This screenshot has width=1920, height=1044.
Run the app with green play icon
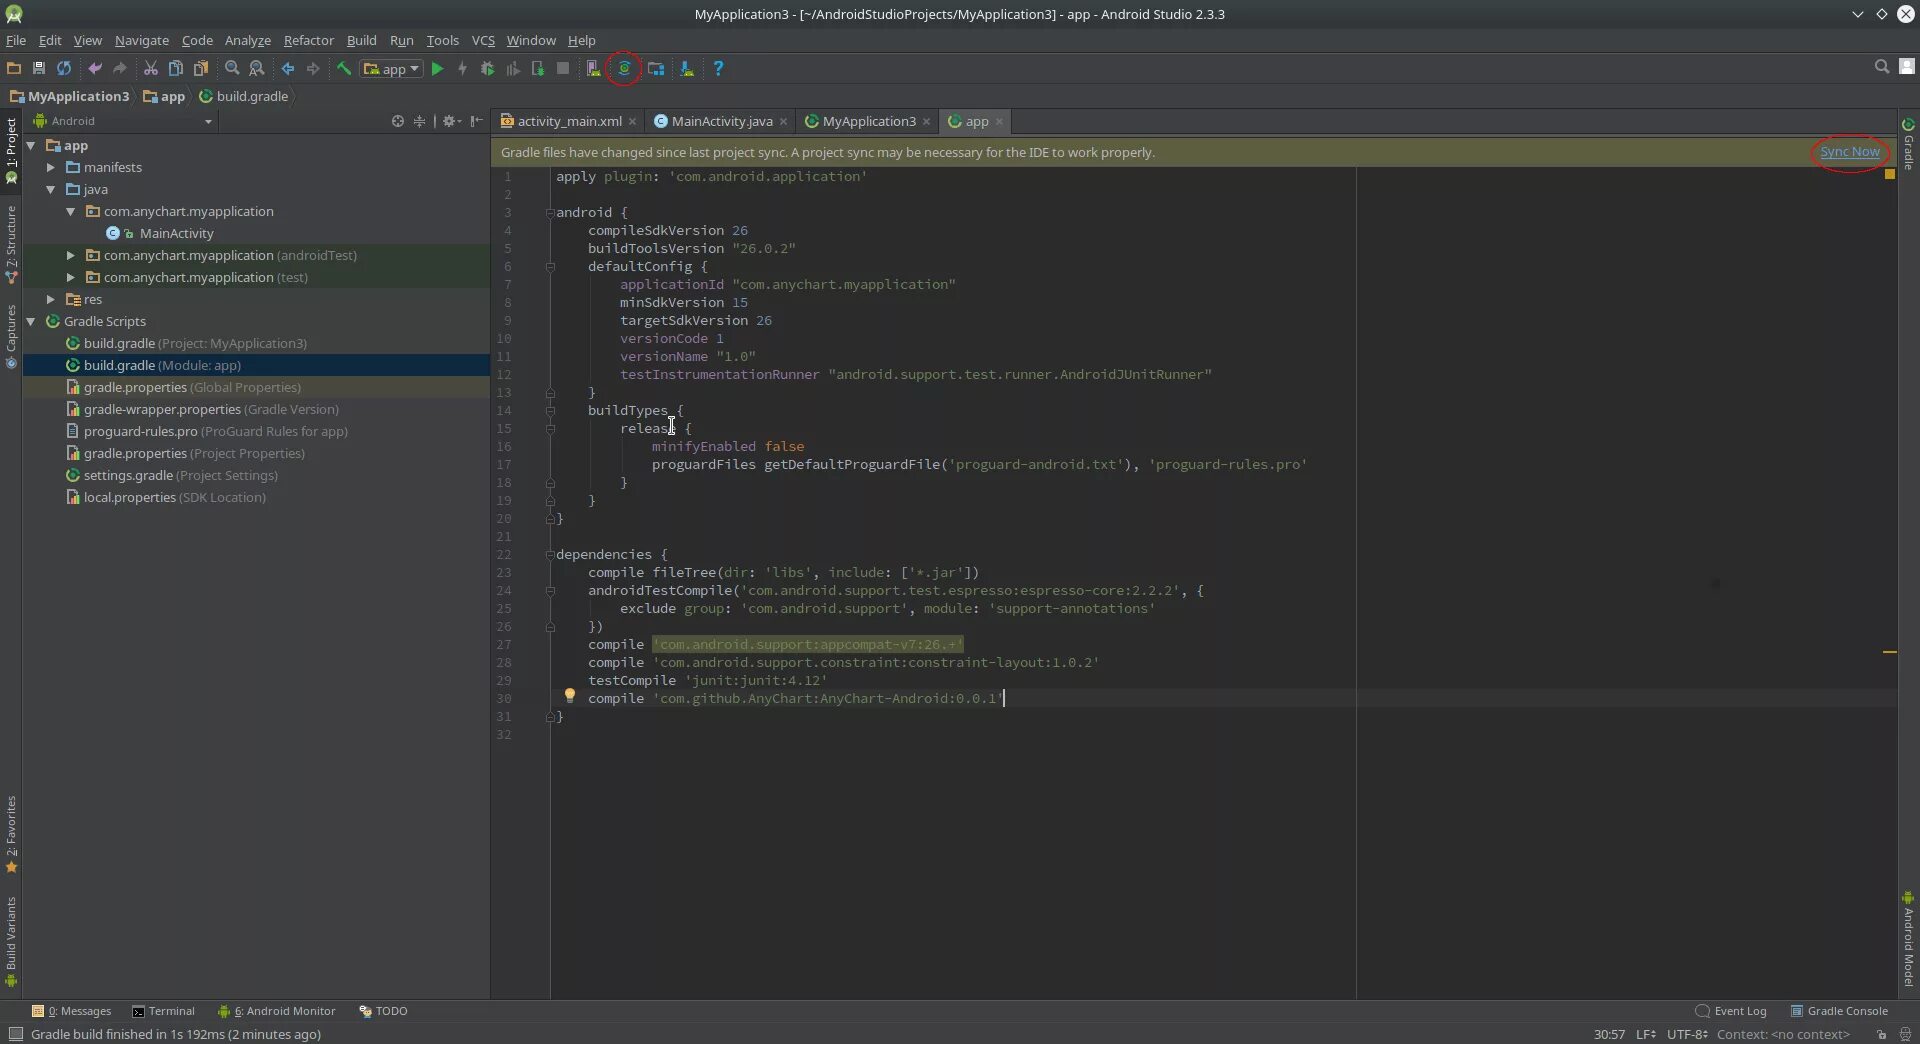click(x=437, y=68)
